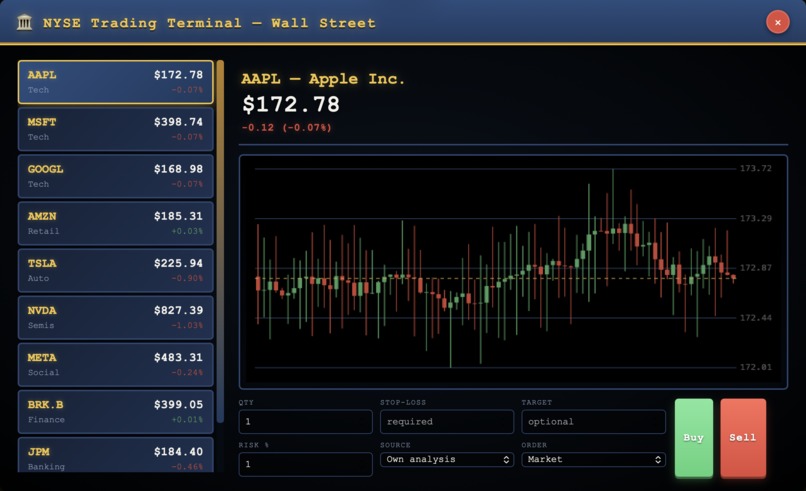Click the Target optional field
Viewport: 806px width, 491px height.
point(593,422)
